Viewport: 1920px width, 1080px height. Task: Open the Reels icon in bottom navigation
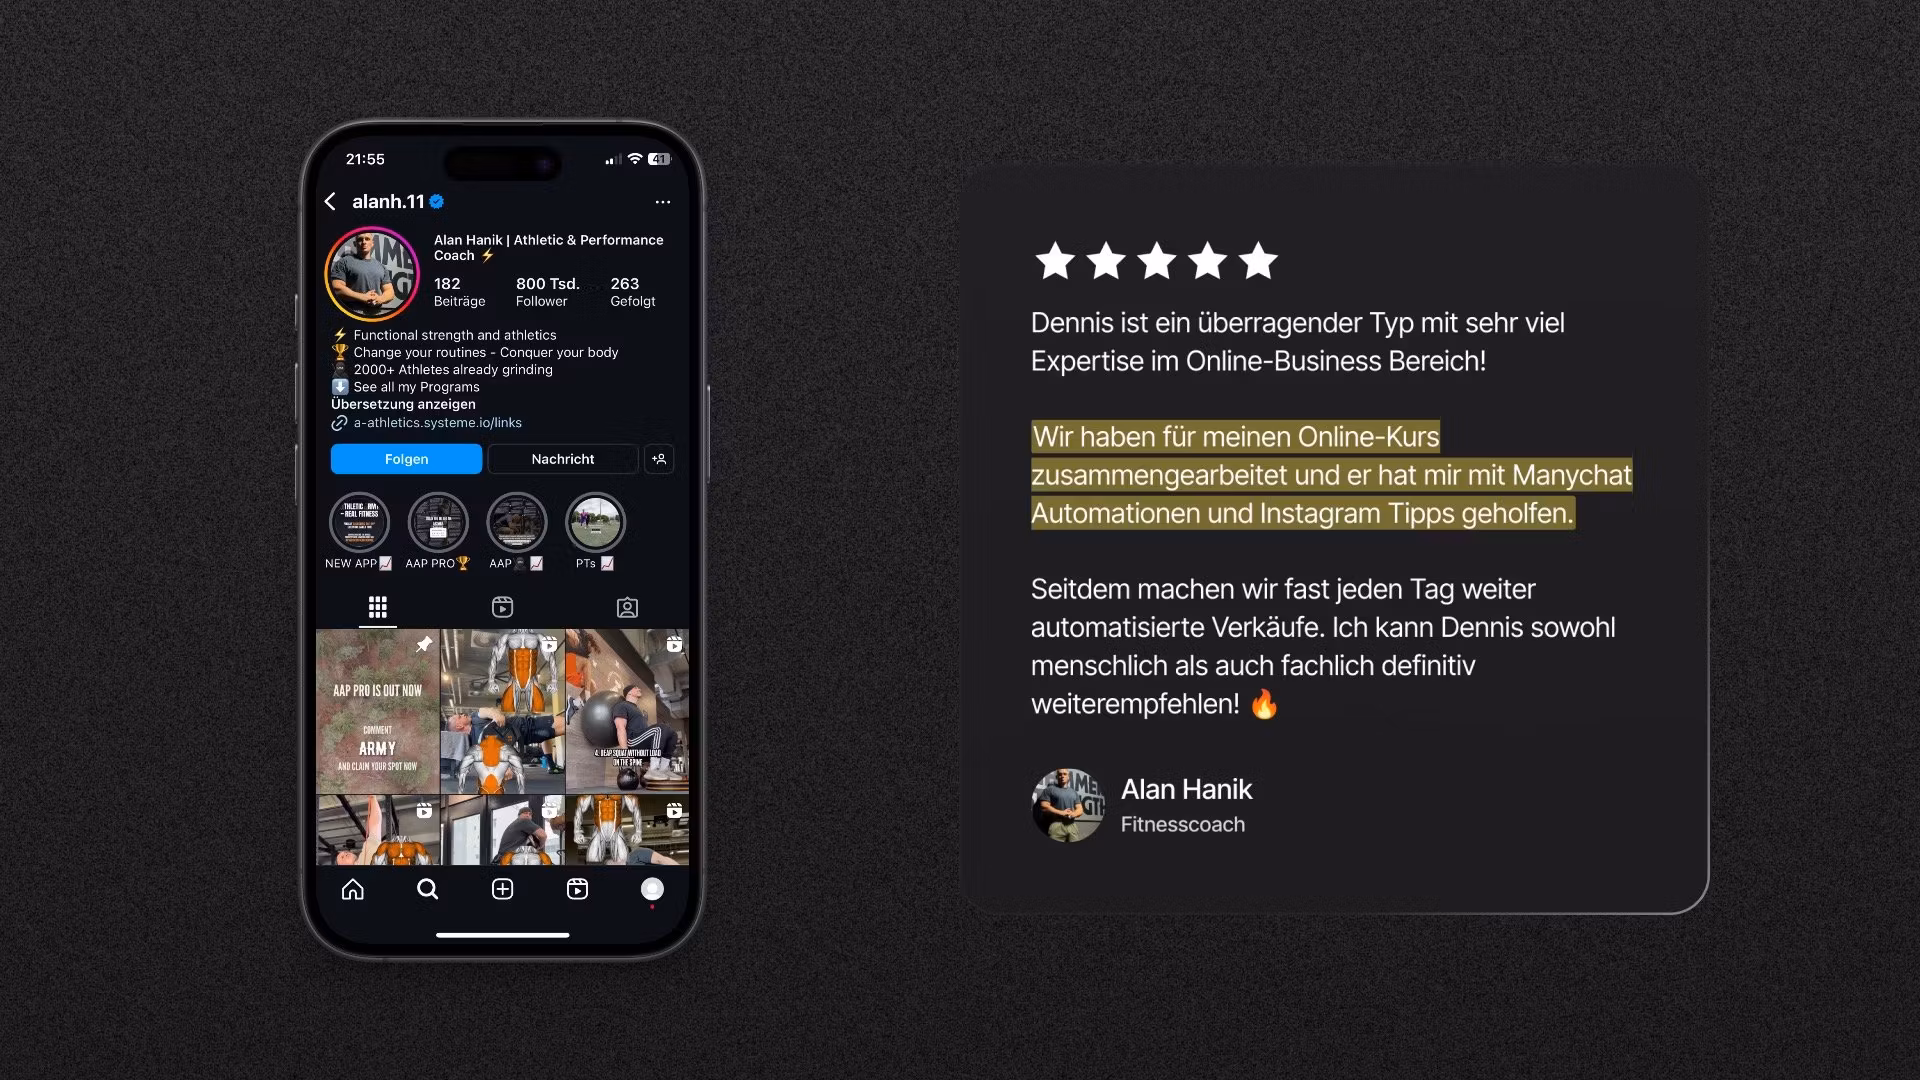(577, 889)
